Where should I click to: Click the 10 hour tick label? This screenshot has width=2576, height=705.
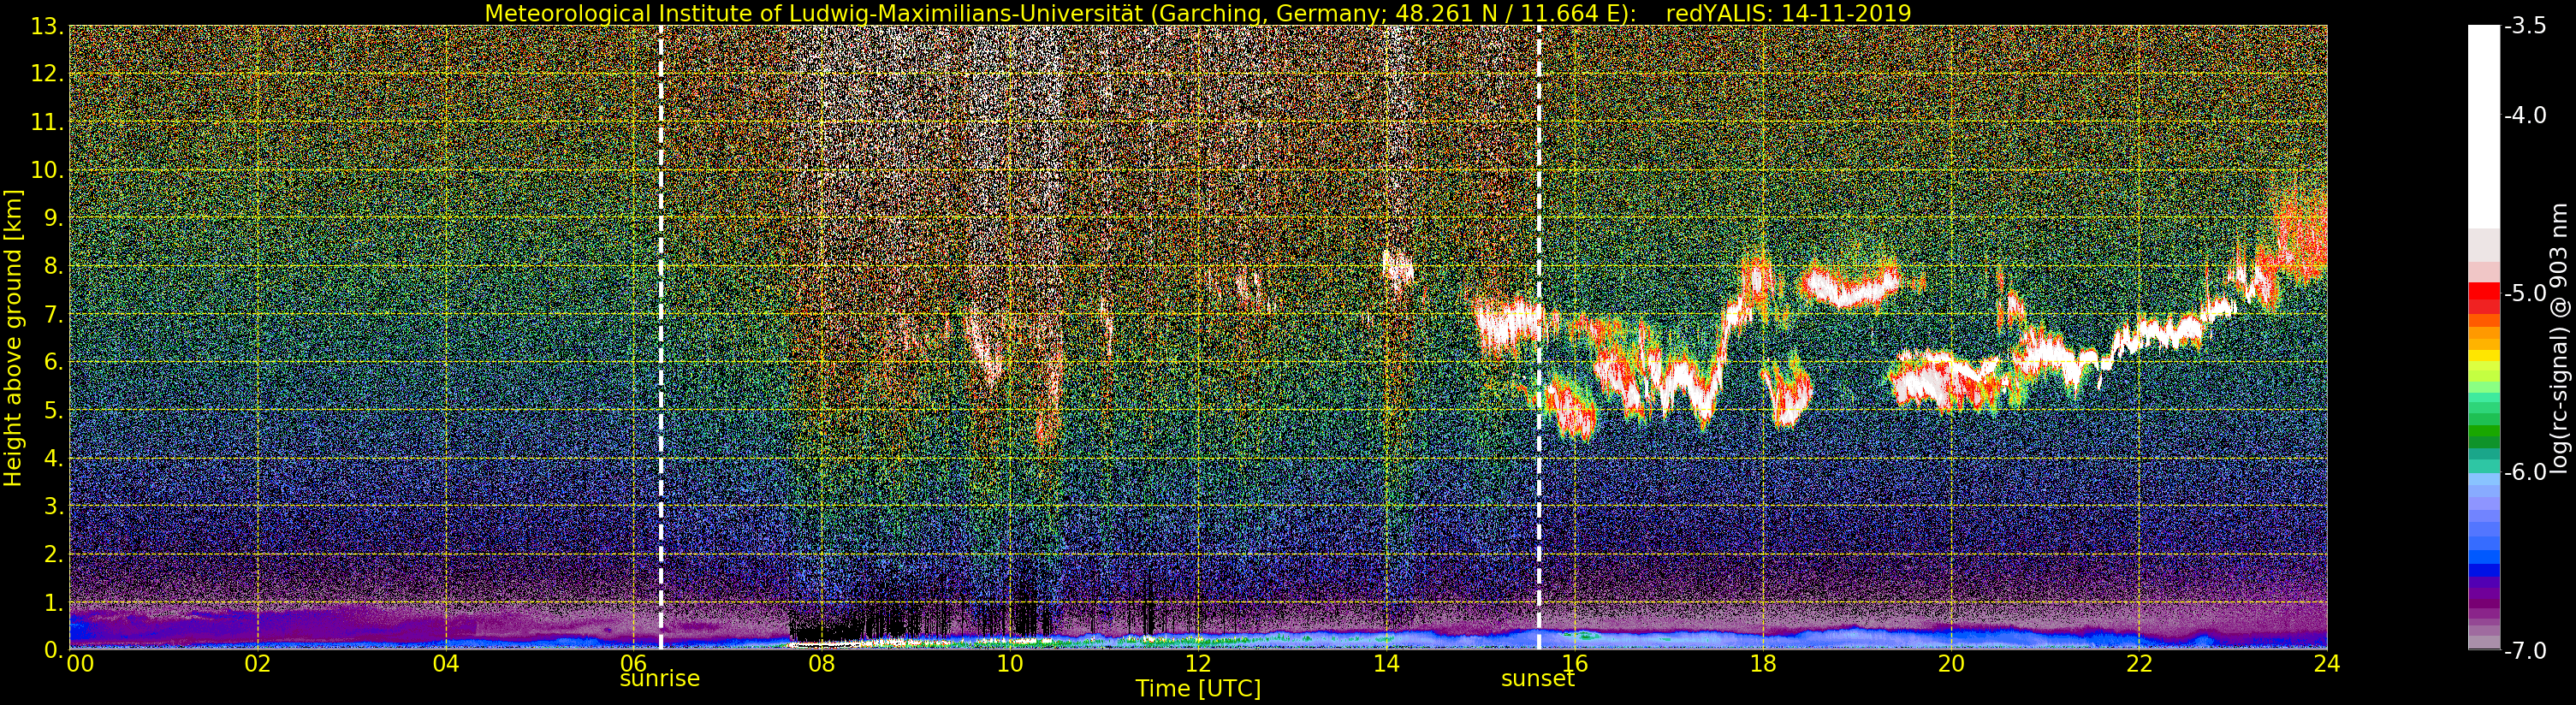(x=1010, y=663)
